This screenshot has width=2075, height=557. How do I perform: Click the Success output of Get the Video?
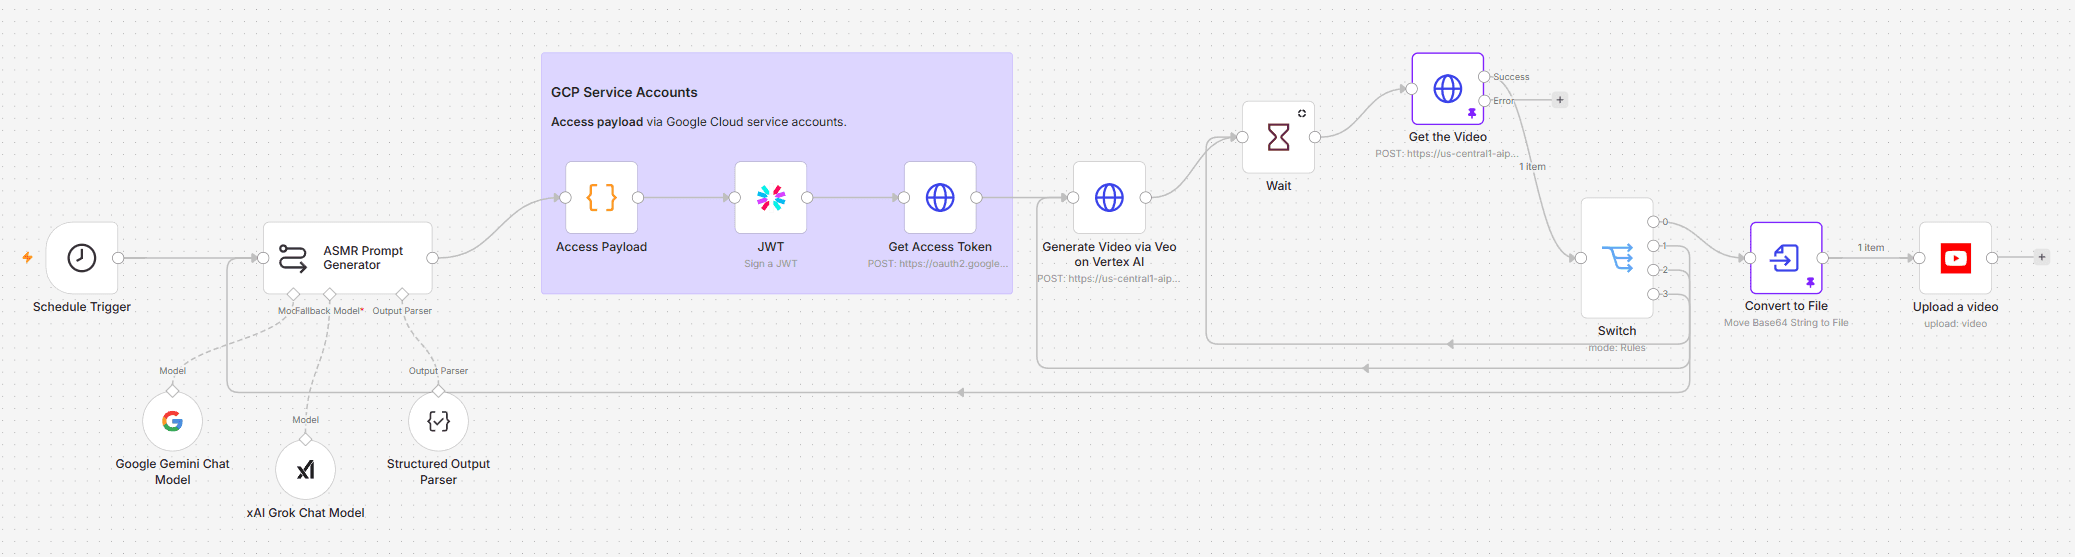click(x=1484, y=77)
